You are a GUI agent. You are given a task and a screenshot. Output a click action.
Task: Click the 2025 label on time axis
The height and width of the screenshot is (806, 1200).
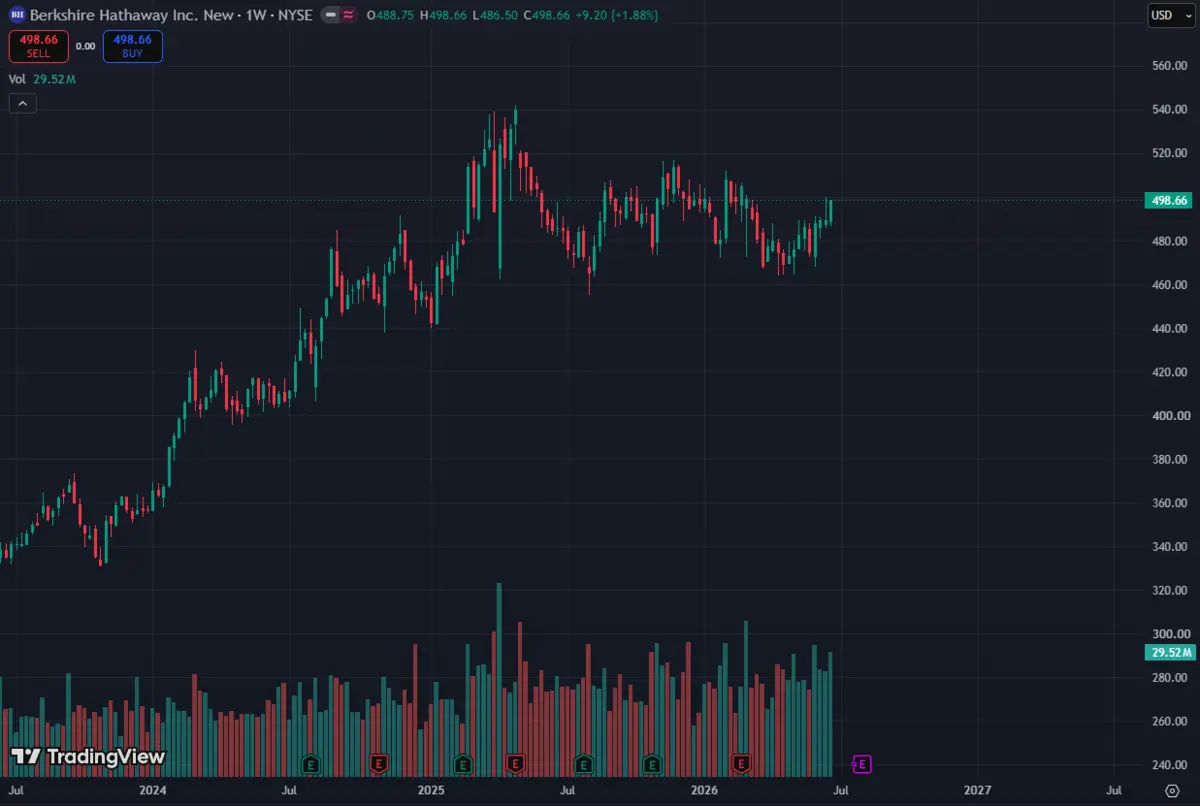coord(431,790)
